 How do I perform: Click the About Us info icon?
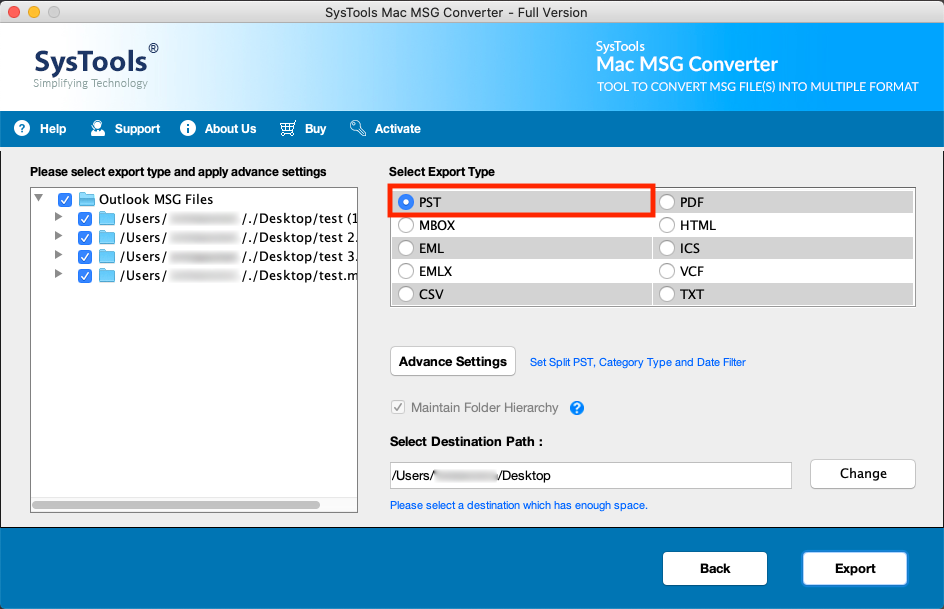click(188, 128)
